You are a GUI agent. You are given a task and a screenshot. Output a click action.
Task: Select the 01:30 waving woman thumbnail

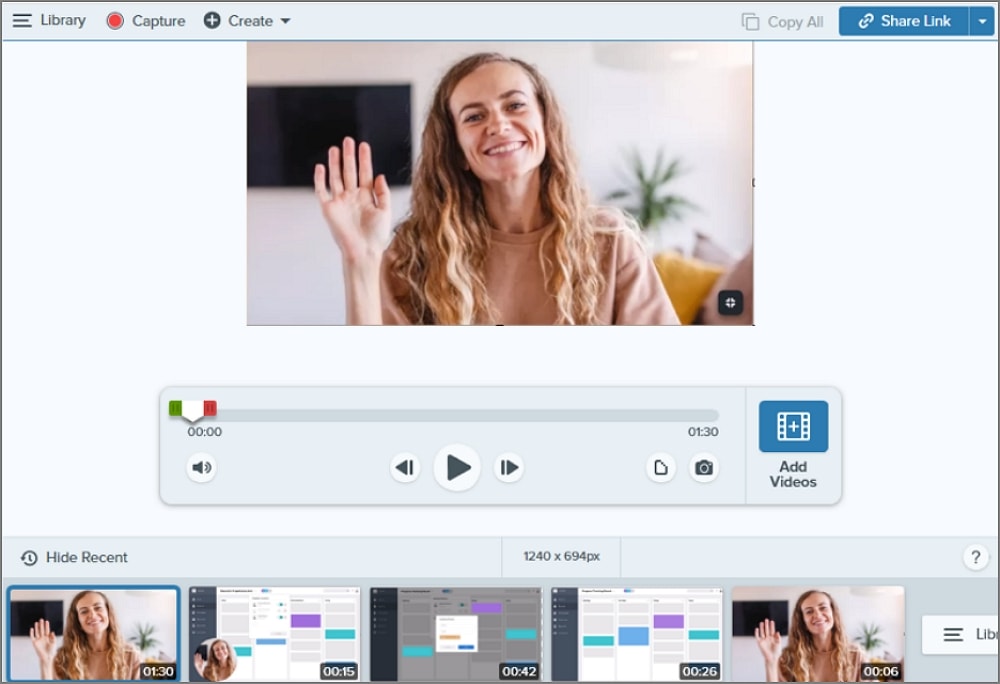(94, 634)
